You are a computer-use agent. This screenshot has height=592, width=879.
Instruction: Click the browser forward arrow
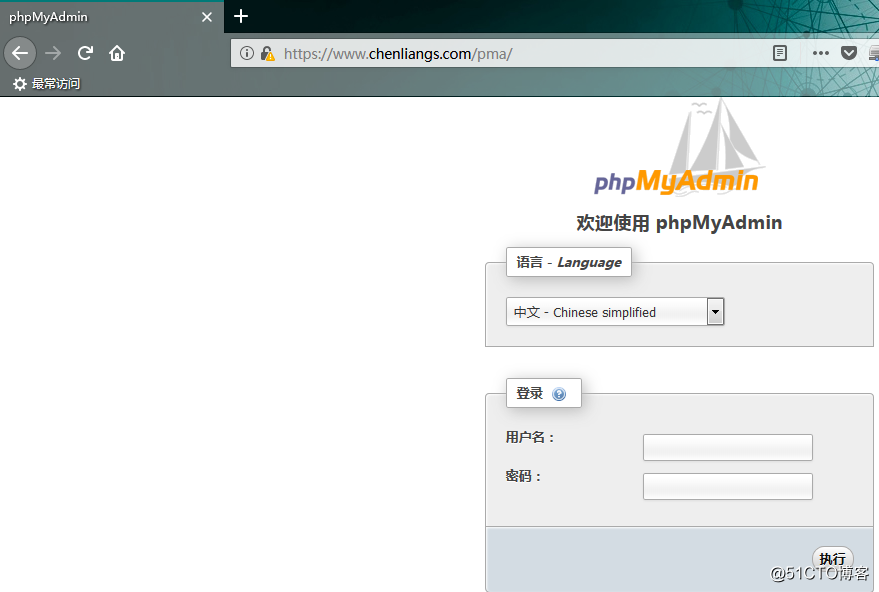(53, 53)
